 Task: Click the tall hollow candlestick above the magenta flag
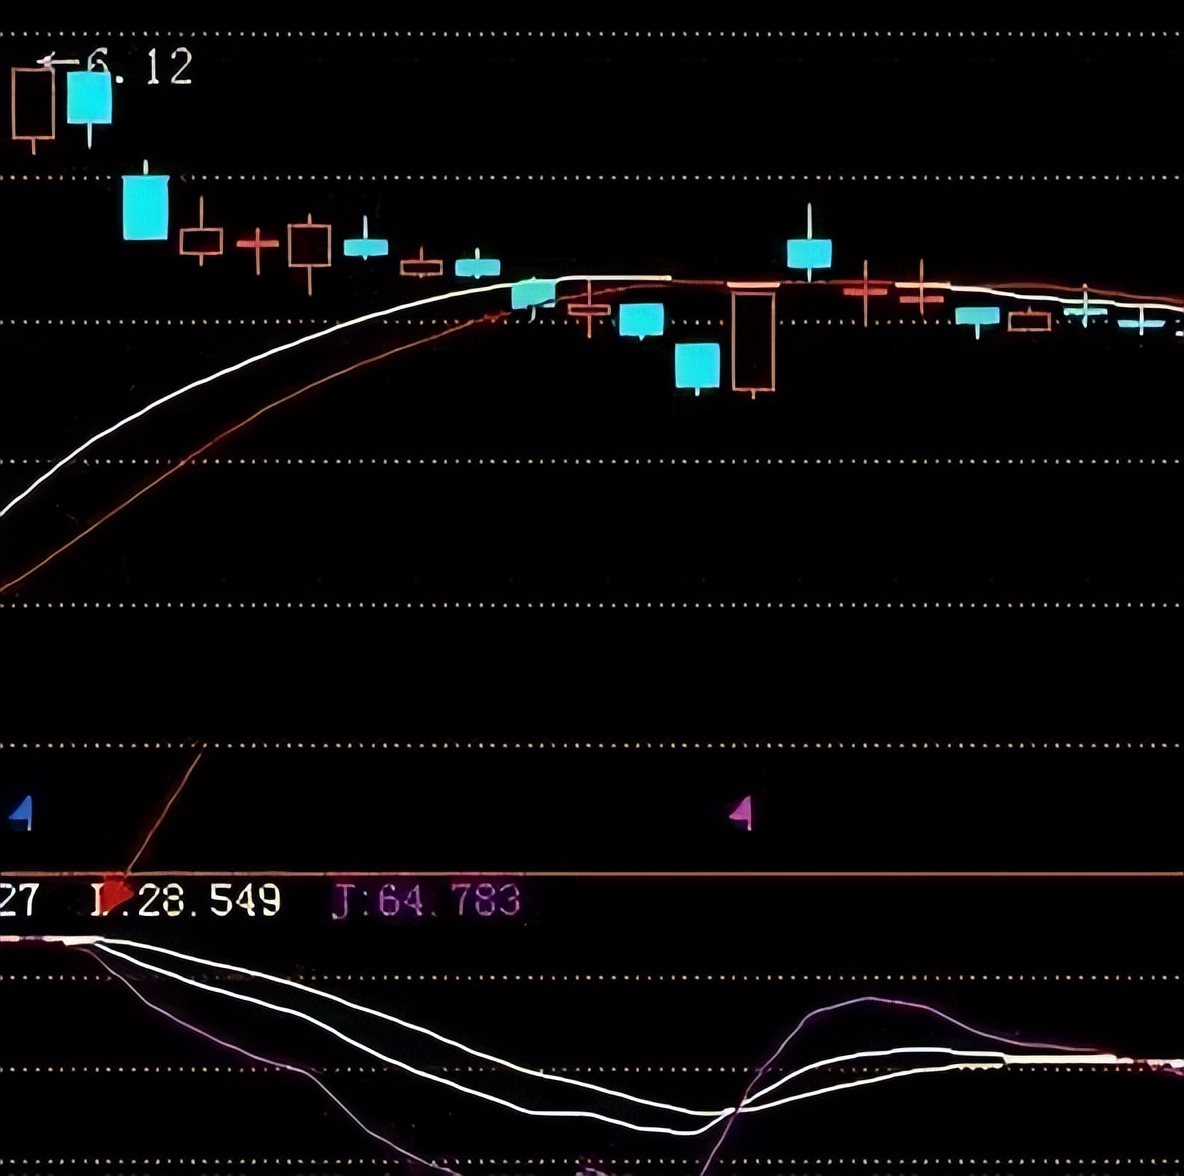pos(754,341)
